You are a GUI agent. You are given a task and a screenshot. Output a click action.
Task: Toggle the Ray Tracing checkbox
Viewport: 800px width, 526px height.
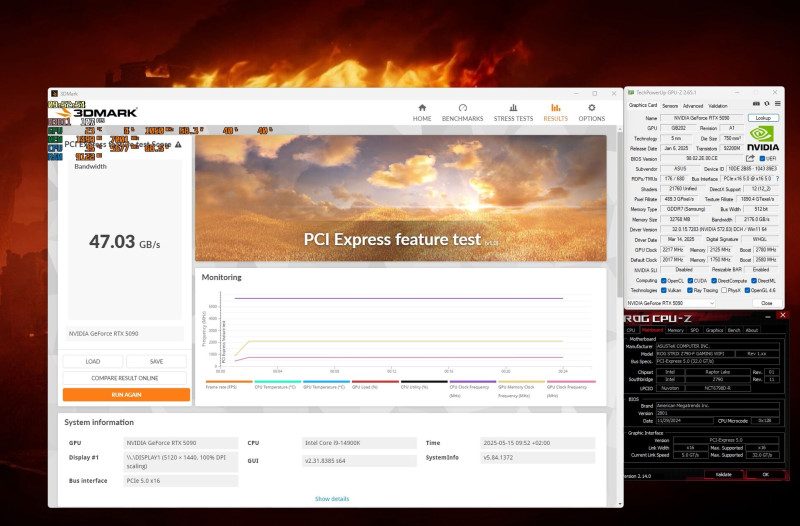690,290
